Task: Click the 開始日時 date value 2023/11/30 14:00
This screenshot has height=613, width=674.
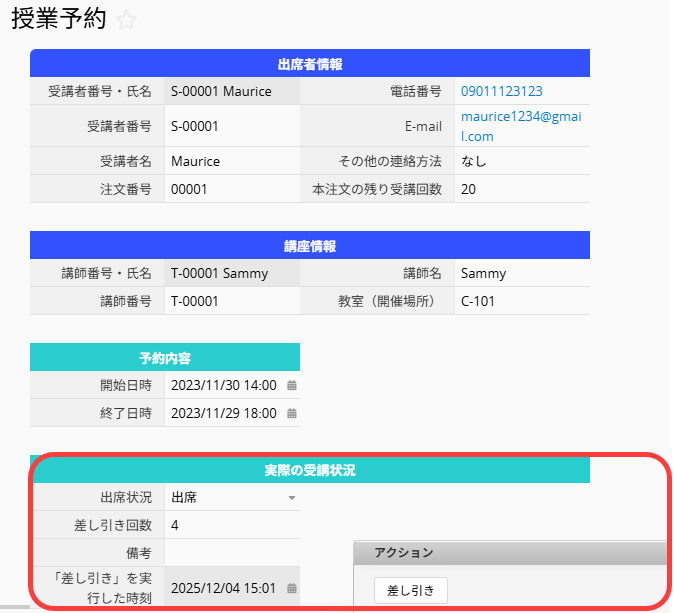Action: 224,385
